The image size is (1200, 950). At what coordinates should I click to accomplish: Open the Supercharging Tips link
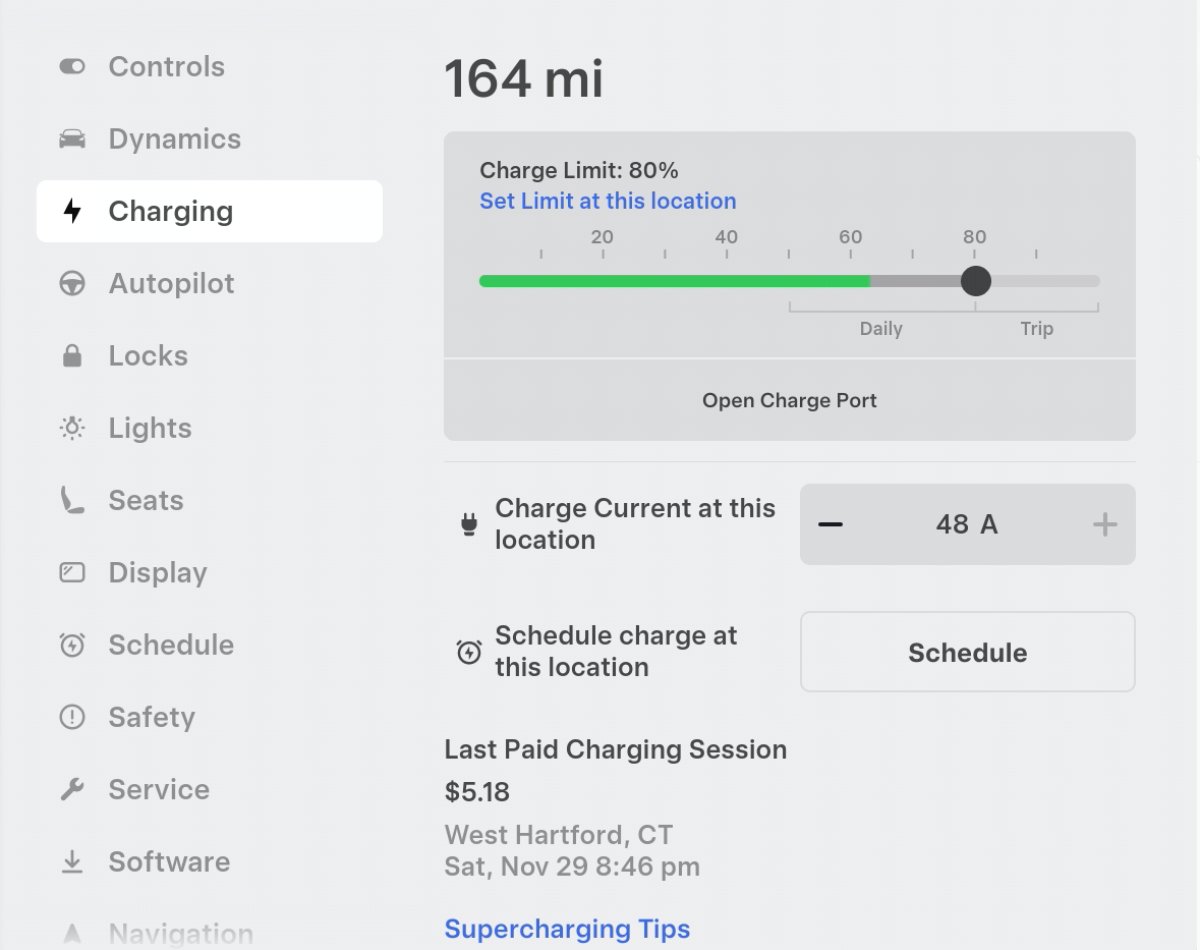click(x=567, y=929)
